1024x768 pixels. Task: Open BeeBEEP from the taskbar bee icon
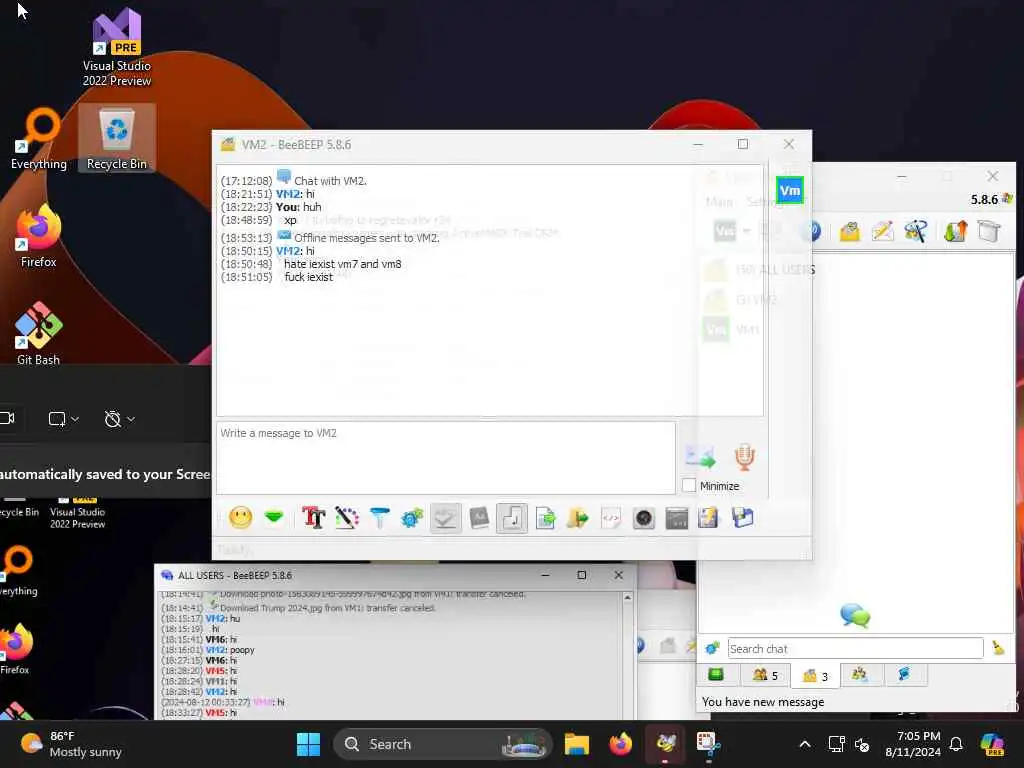665,744
